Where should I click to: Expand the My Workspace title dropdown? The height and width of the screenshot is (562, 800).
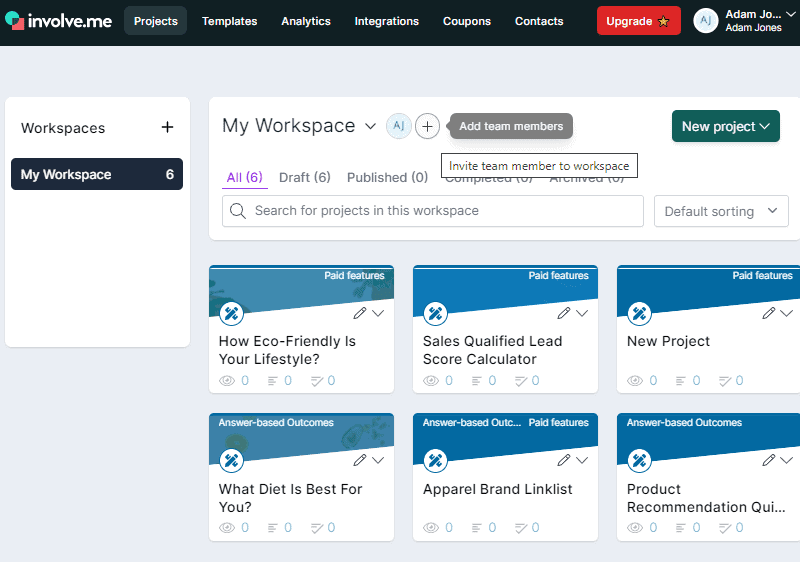click(370, 126)
